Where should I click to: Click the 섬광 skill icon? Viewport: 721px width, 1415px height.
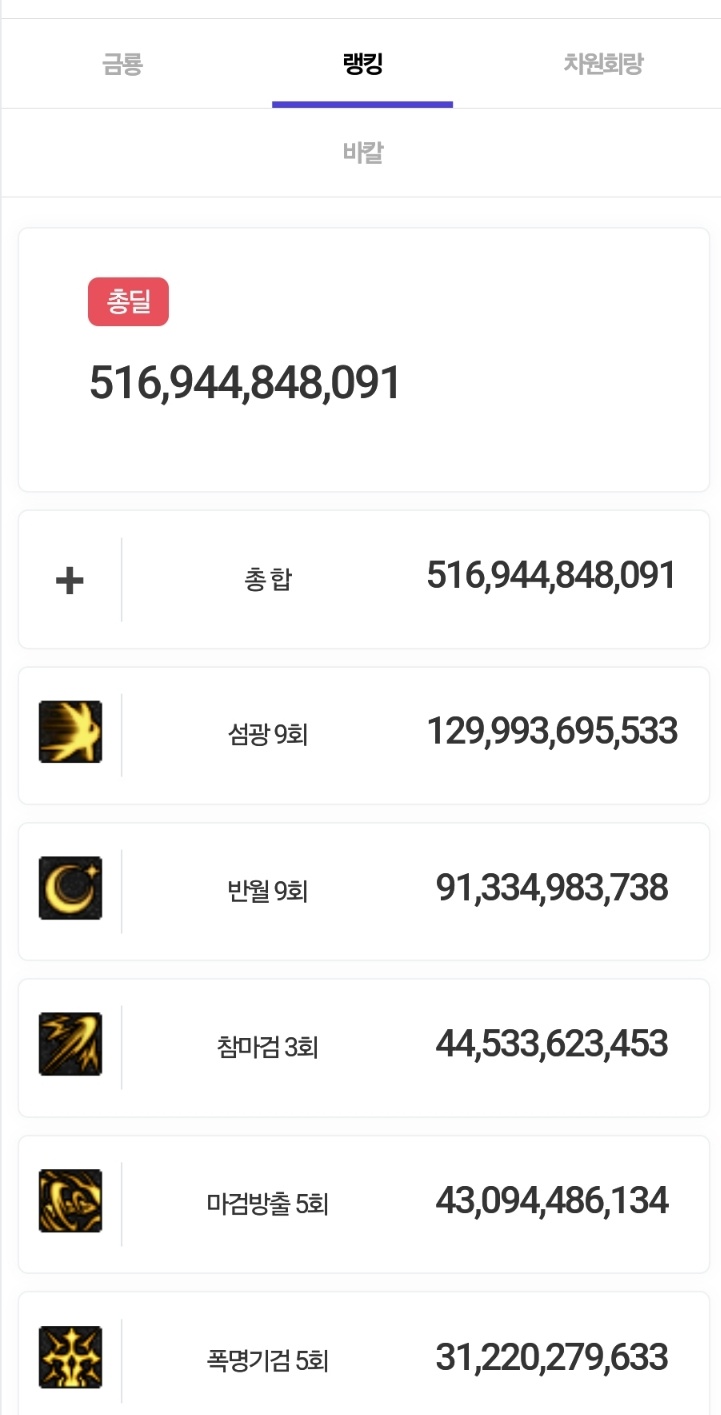[70, 732]
